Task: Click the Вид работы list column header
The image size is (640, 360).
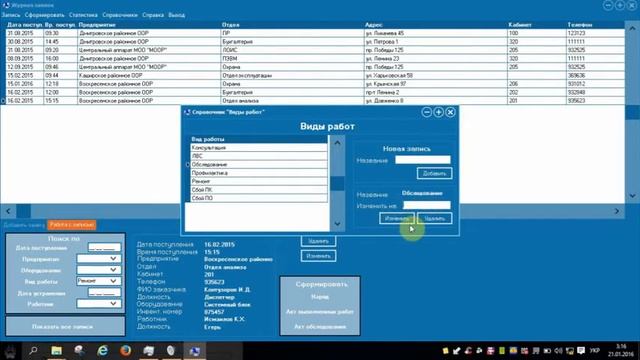Action: 259,139
